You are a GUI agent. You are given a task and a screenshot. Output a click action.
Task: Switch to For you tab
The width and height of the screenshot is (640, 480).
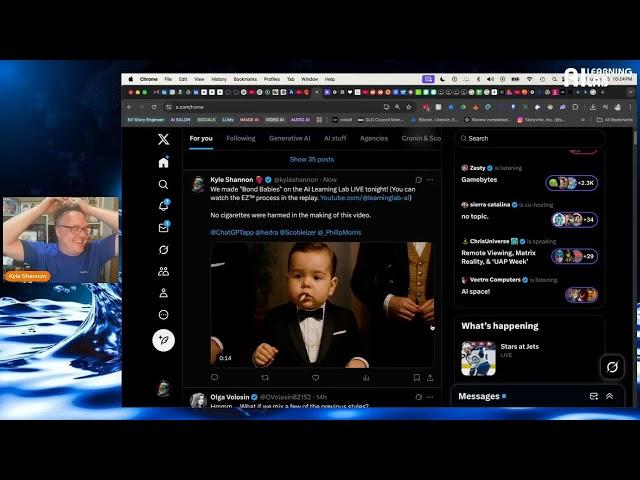[x=201, y=138]
